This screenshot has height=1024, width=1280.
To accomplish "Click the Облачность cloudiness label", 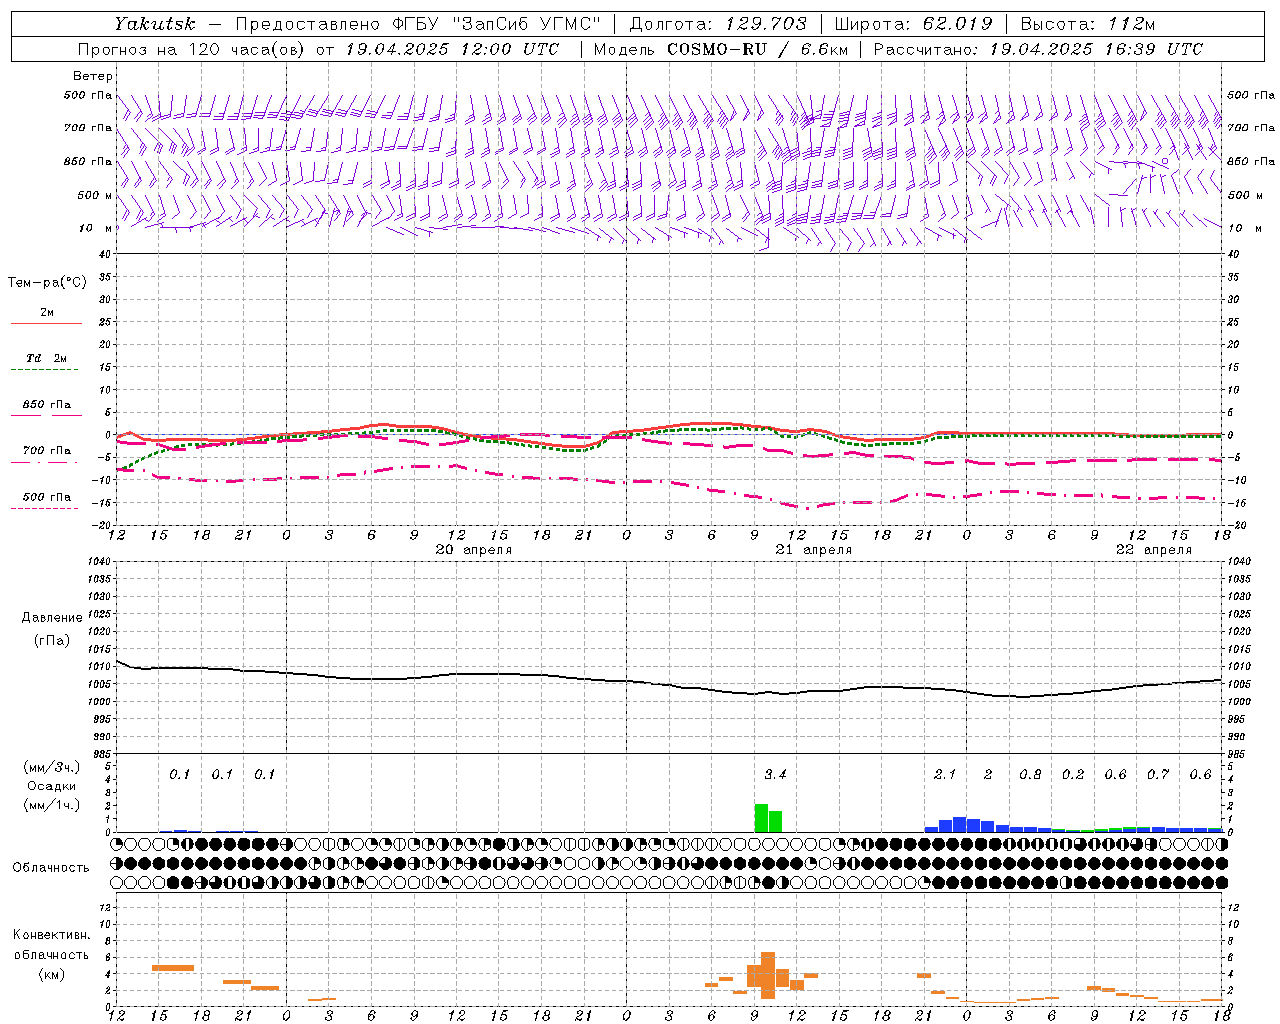I will 51,868.
